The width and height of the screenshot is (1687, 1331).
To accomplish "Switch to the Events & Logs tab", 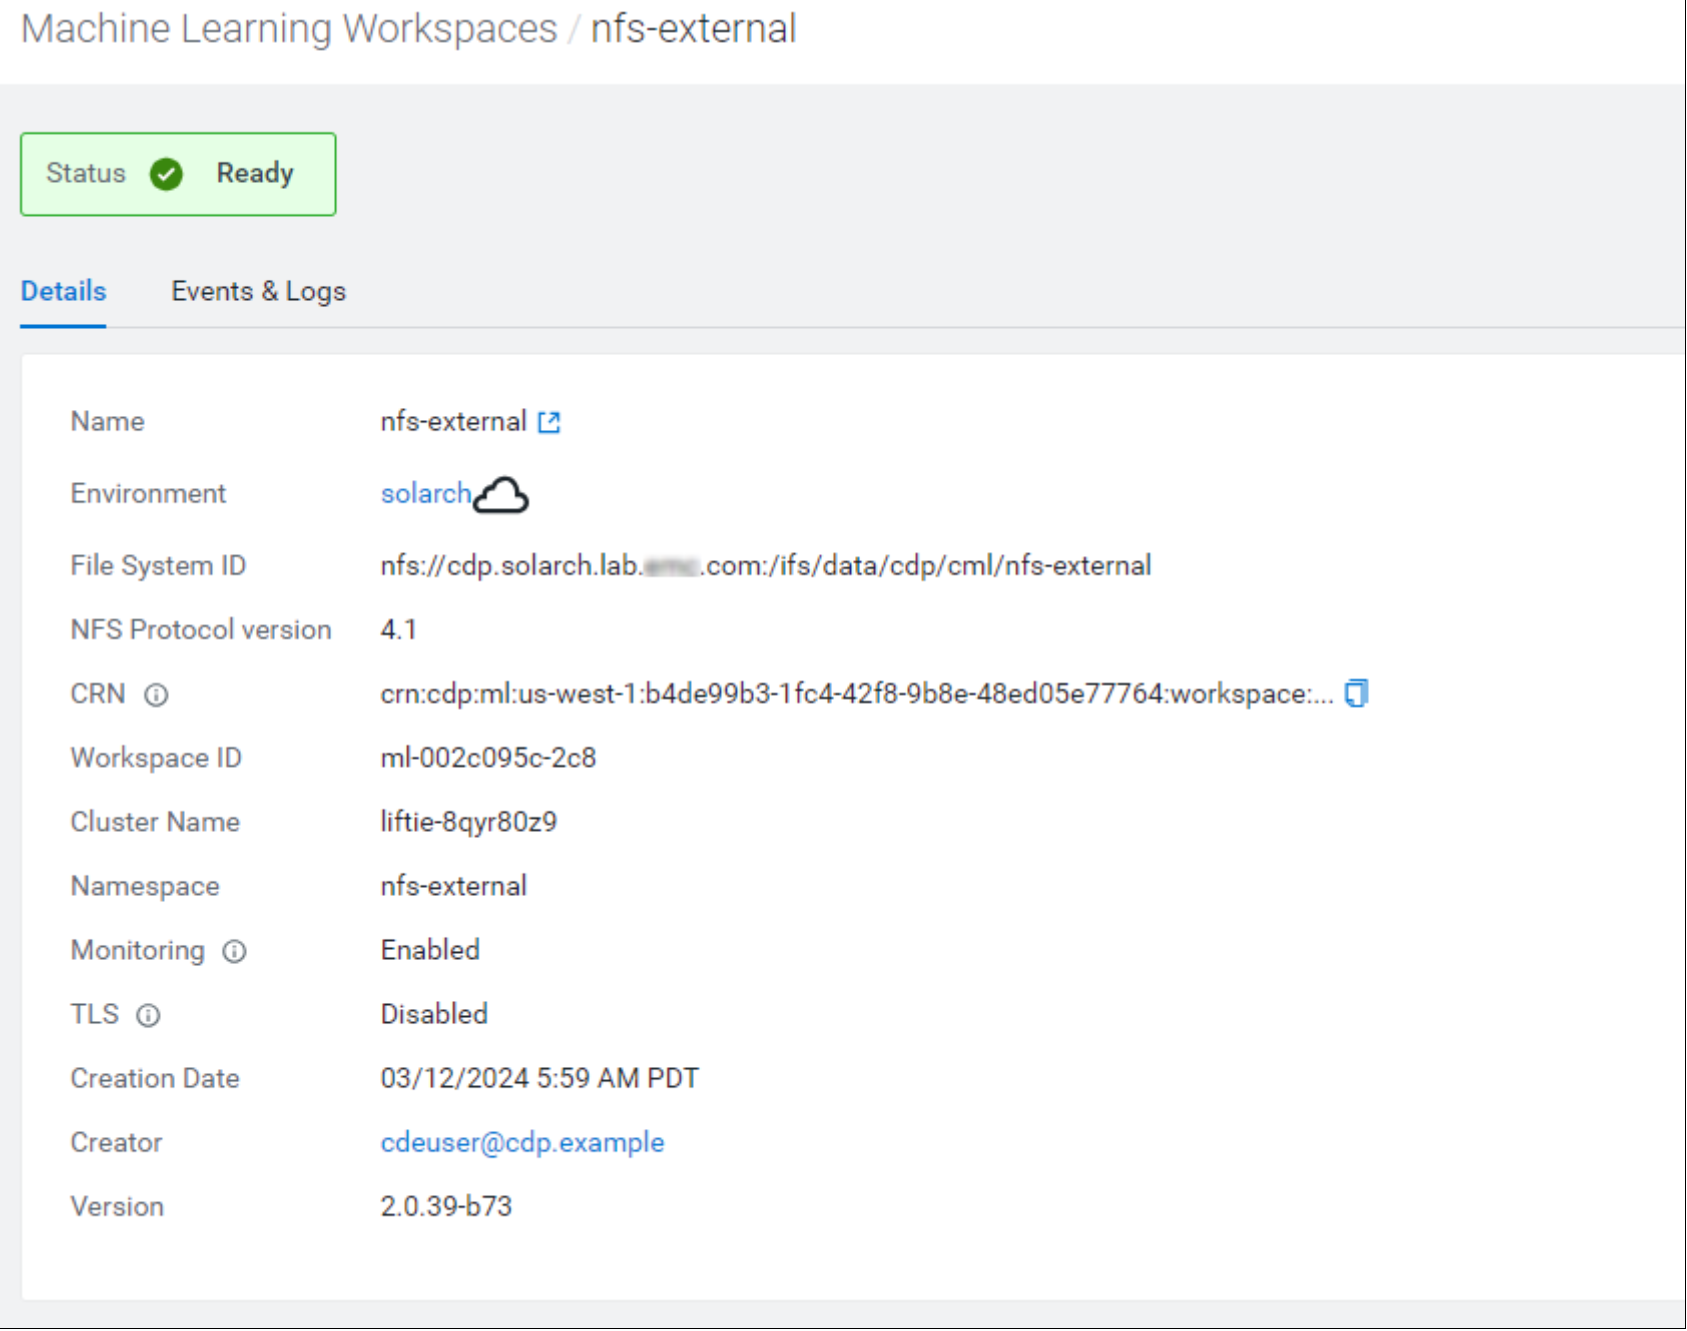I will [x=258, y=291].
